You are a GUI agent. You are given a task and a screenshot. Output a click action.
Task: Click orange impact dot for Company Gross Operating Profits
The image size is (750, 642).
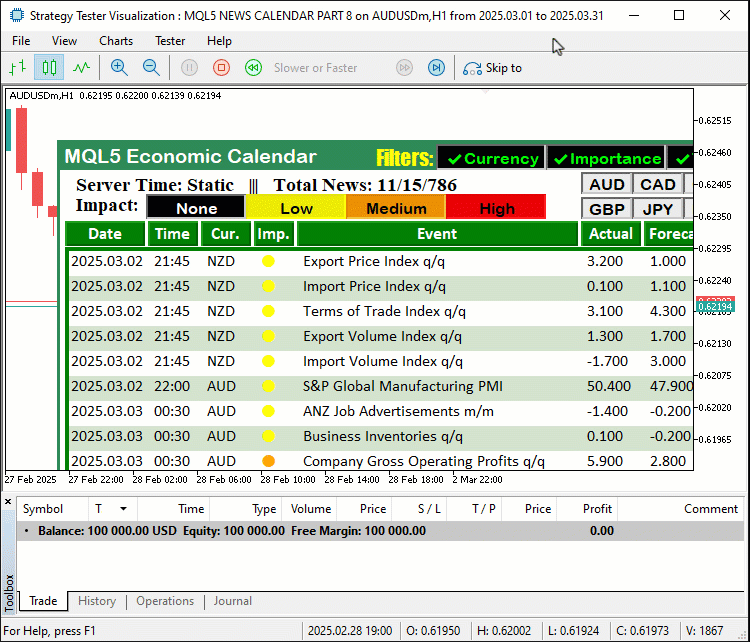[x=268, y=461]
